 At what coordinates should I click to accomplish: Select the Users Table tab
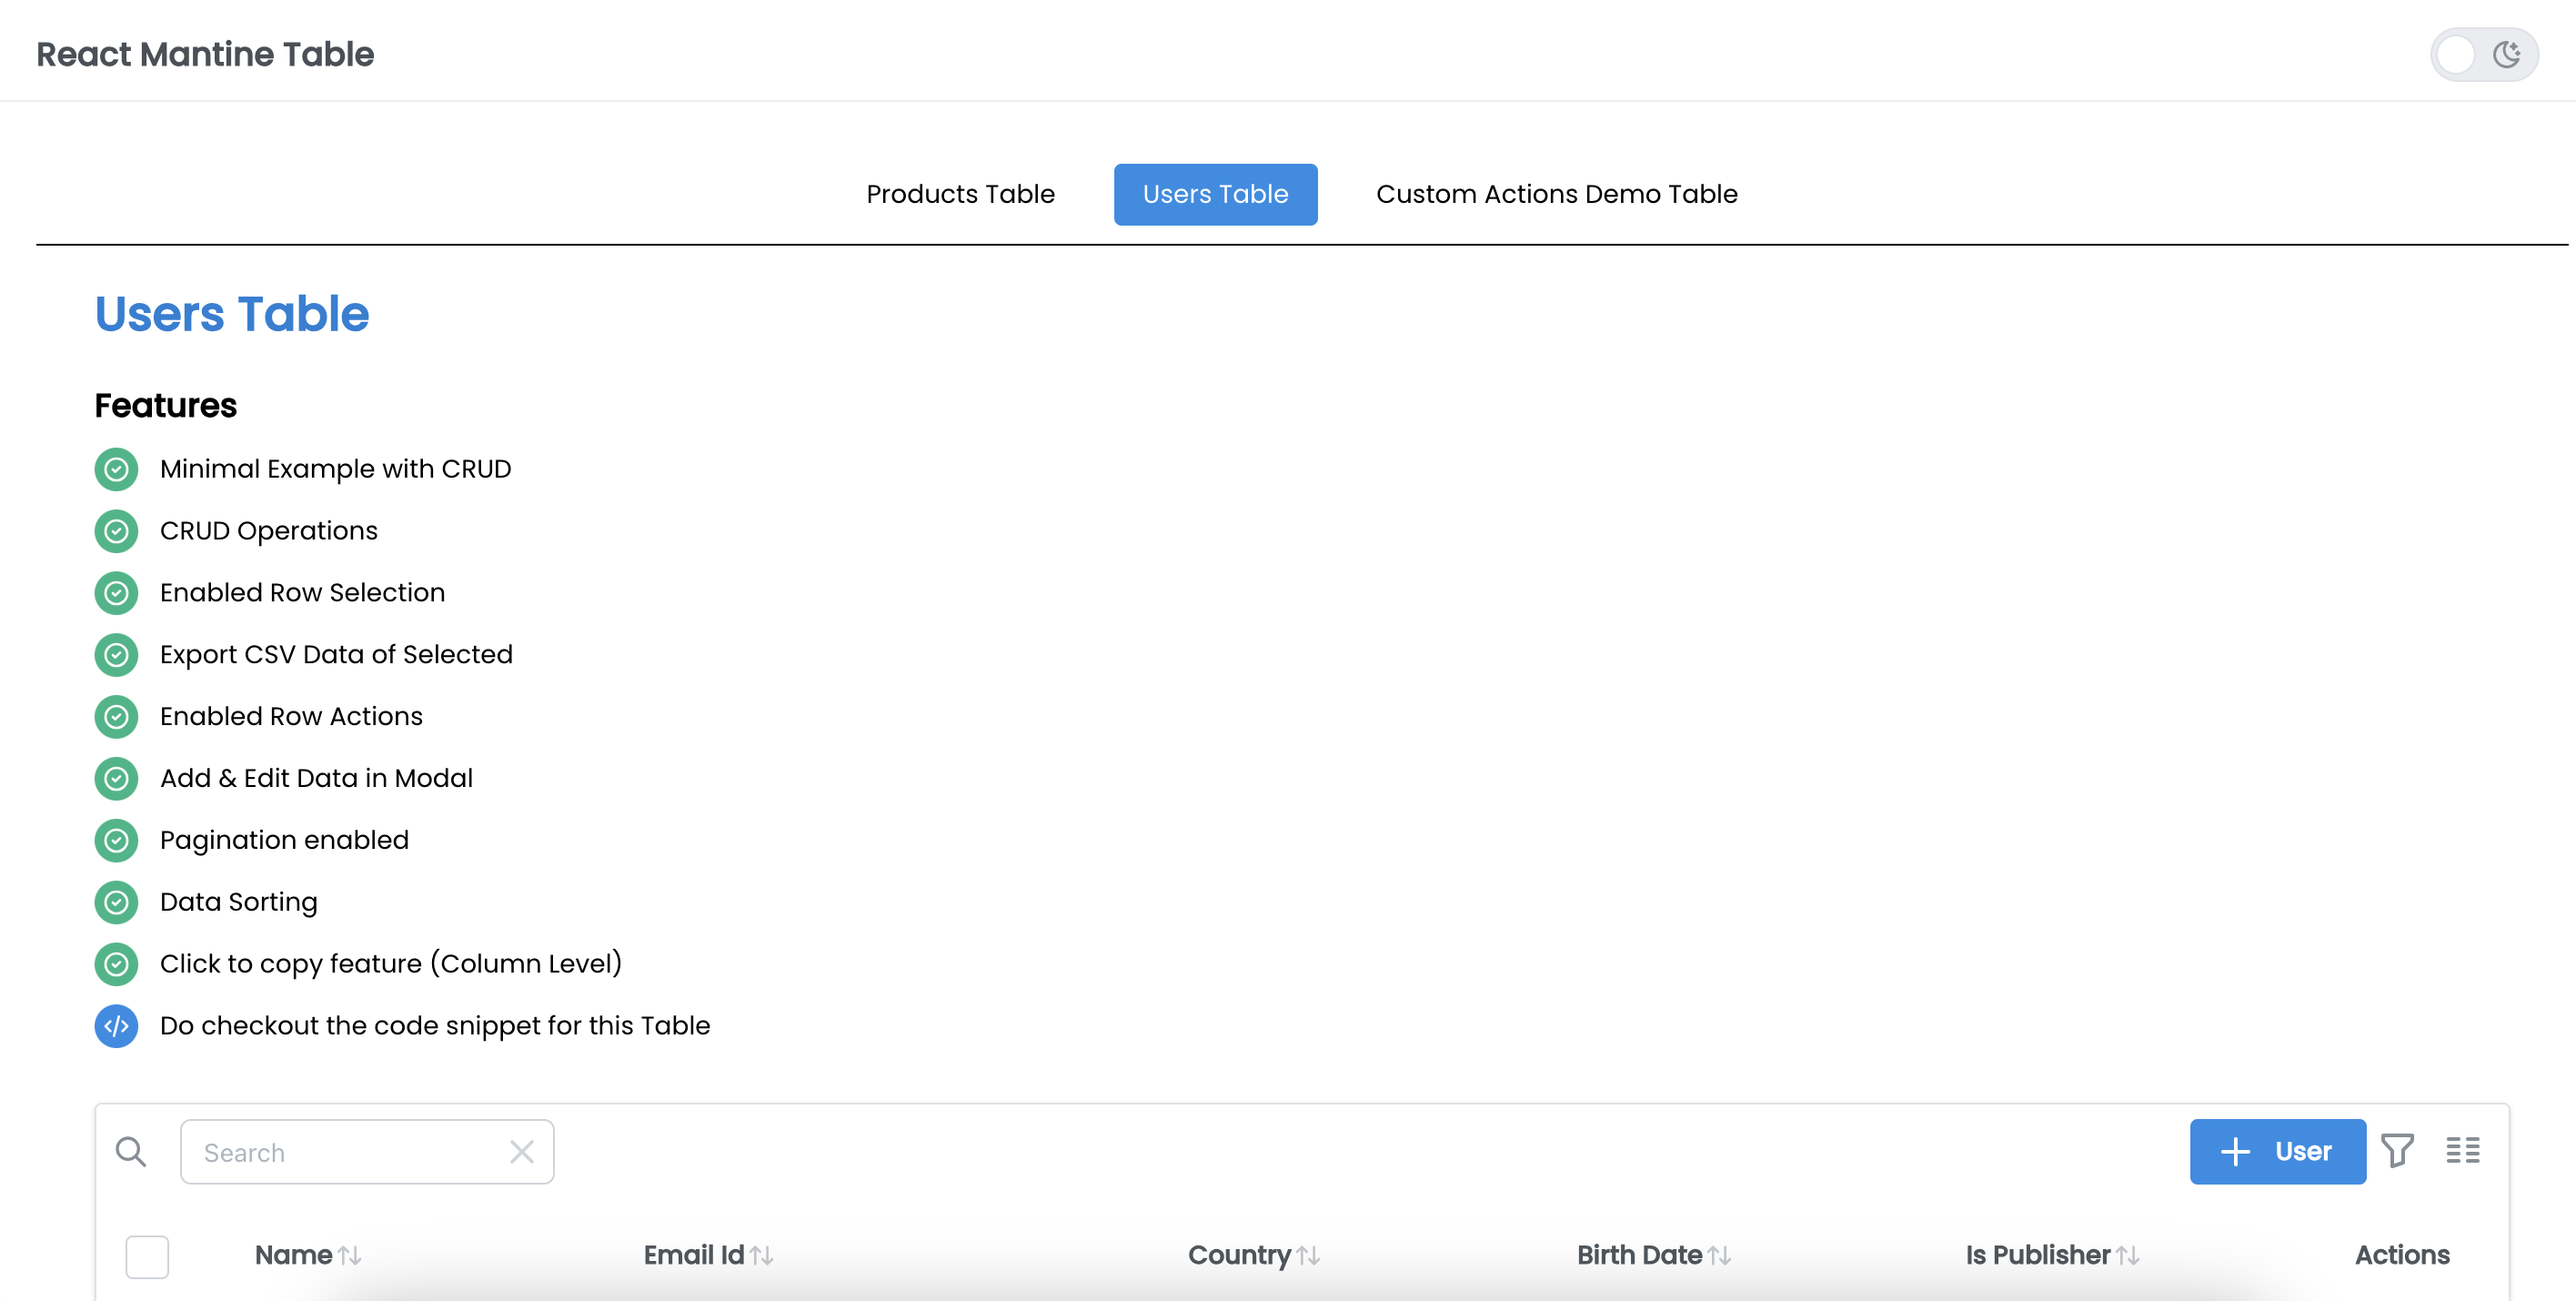(x=1215, y=194)
